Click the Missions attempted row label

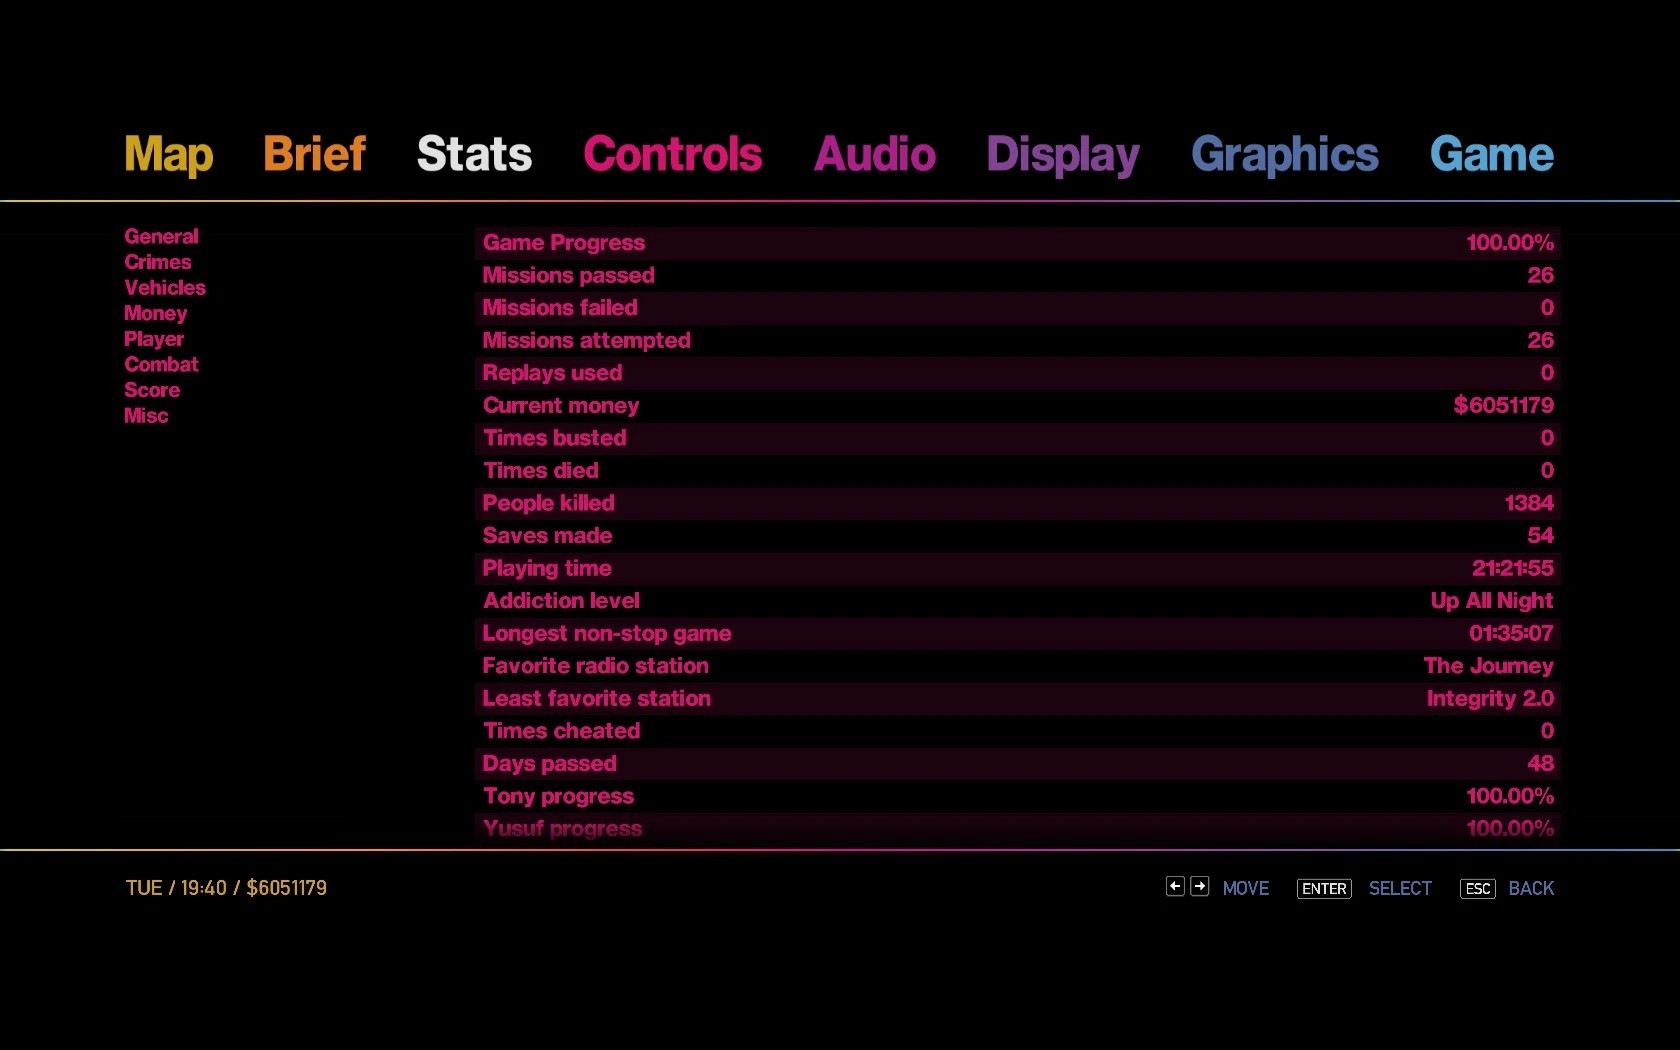click(x=586, y=341)
